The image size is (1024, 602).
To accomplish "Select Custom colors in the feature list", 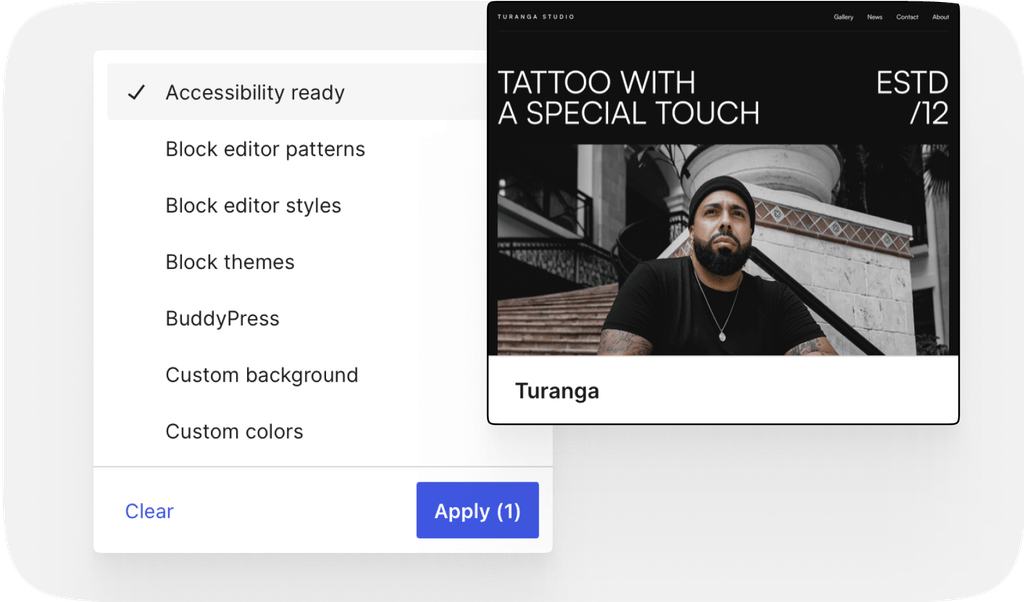I will [234, 432].
